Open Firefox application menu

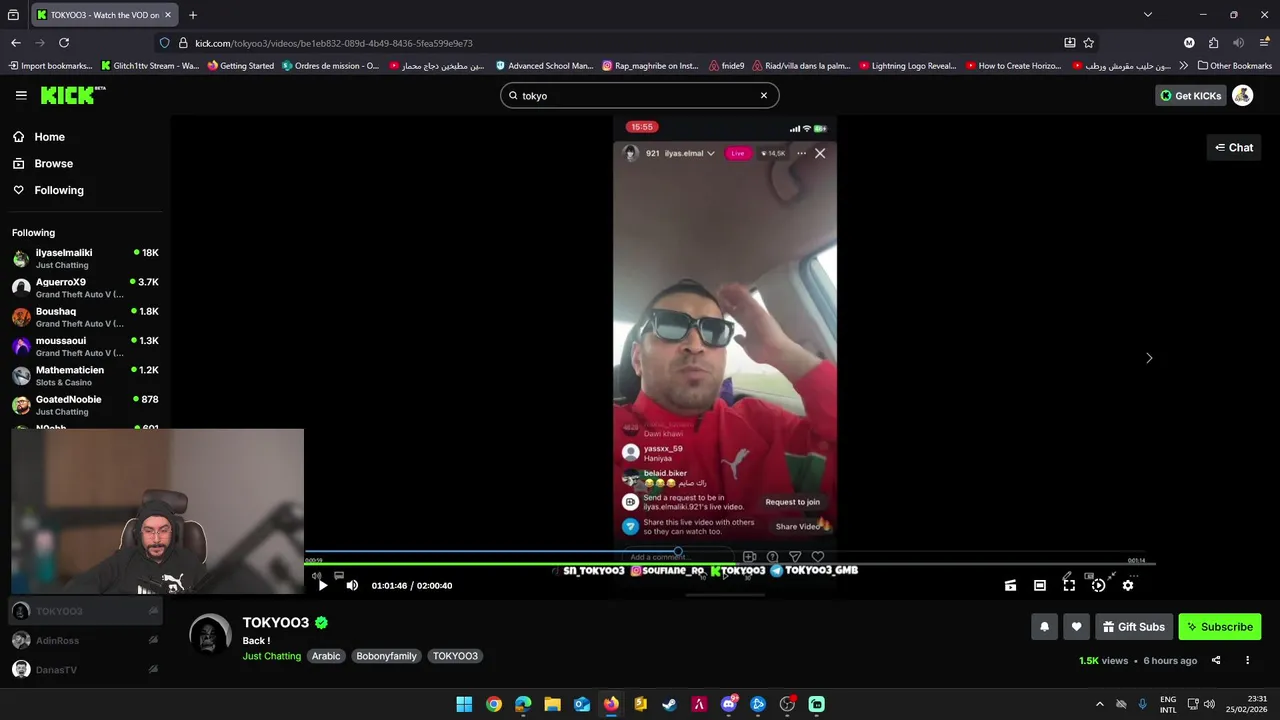[x=1264, y=43]
